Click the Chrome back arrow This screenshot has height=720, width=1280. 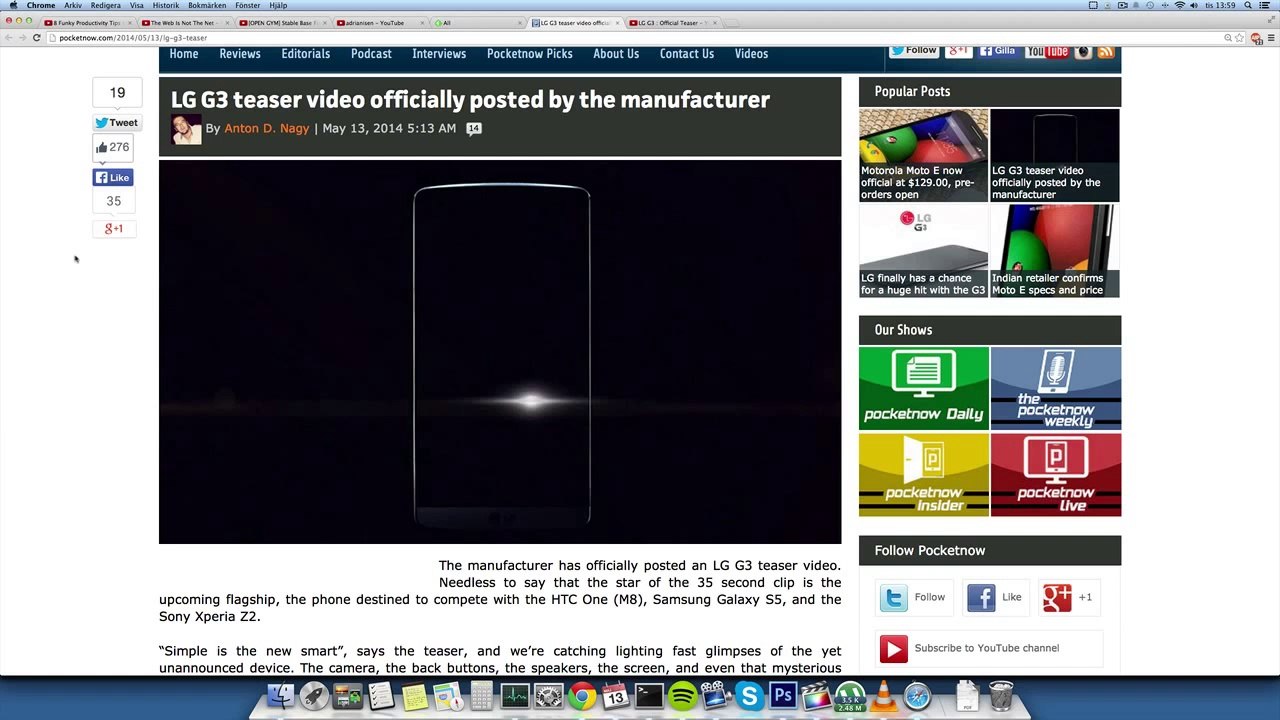9,38
